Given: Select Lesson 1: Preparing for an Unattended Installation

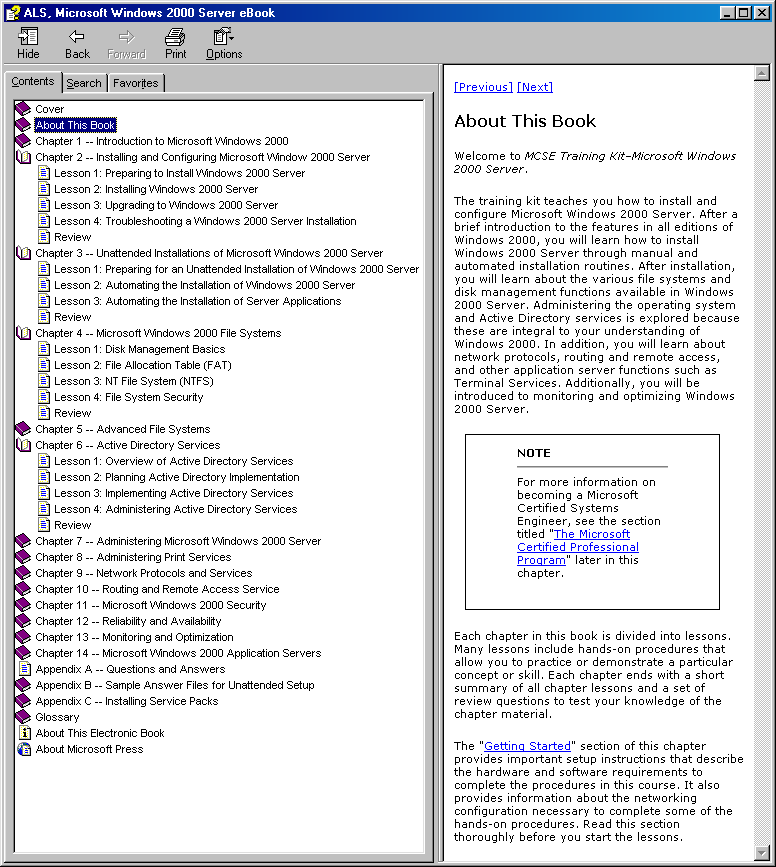Looking at the screenshot, I should tap(236, 269).
